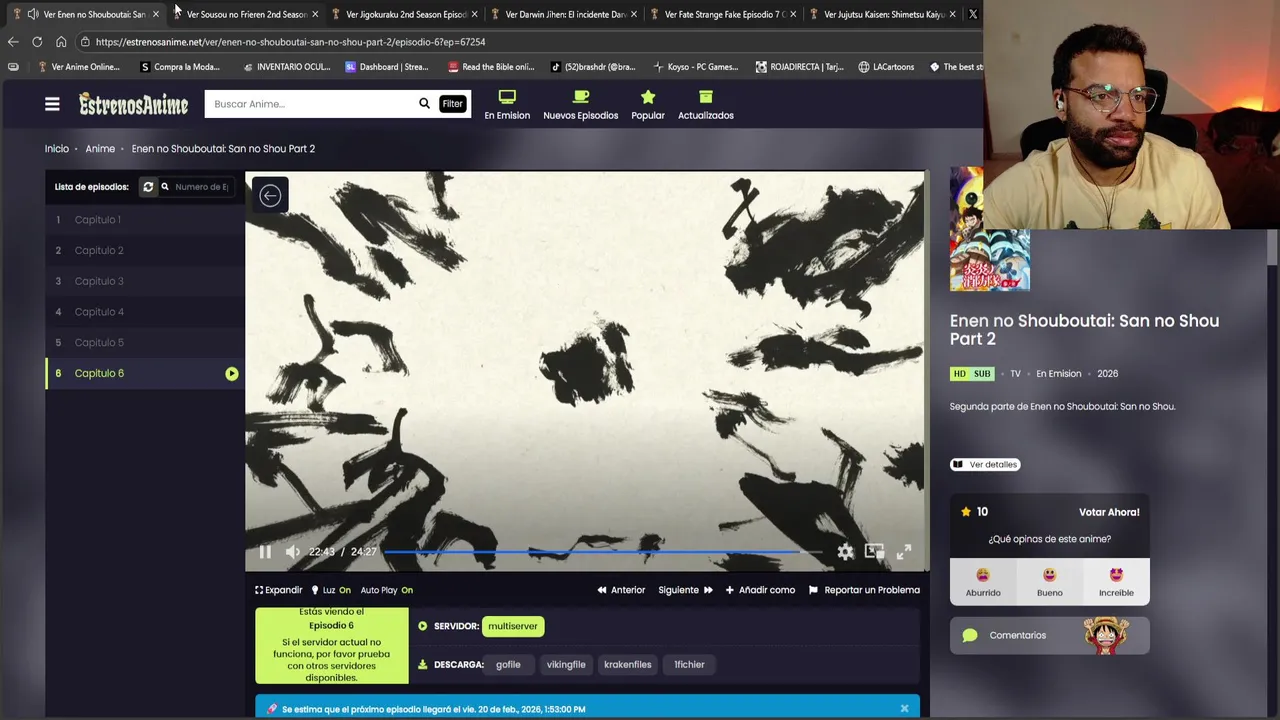1280x720 pixels.
Task: Vote Aburrido emoji rating
Action: (x=983, y=582)
